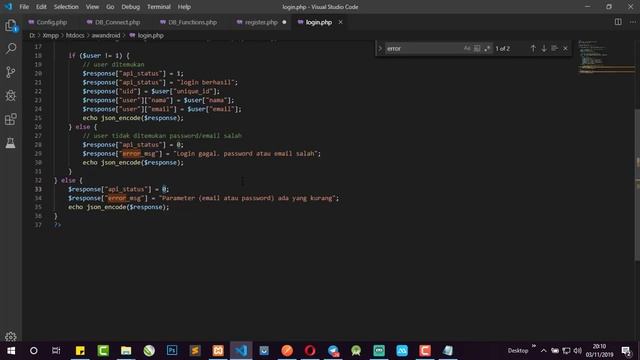The image size is (640, 360).
Task: Click awandroid in the breadcrumb path
Action: (x=106, y=36)
